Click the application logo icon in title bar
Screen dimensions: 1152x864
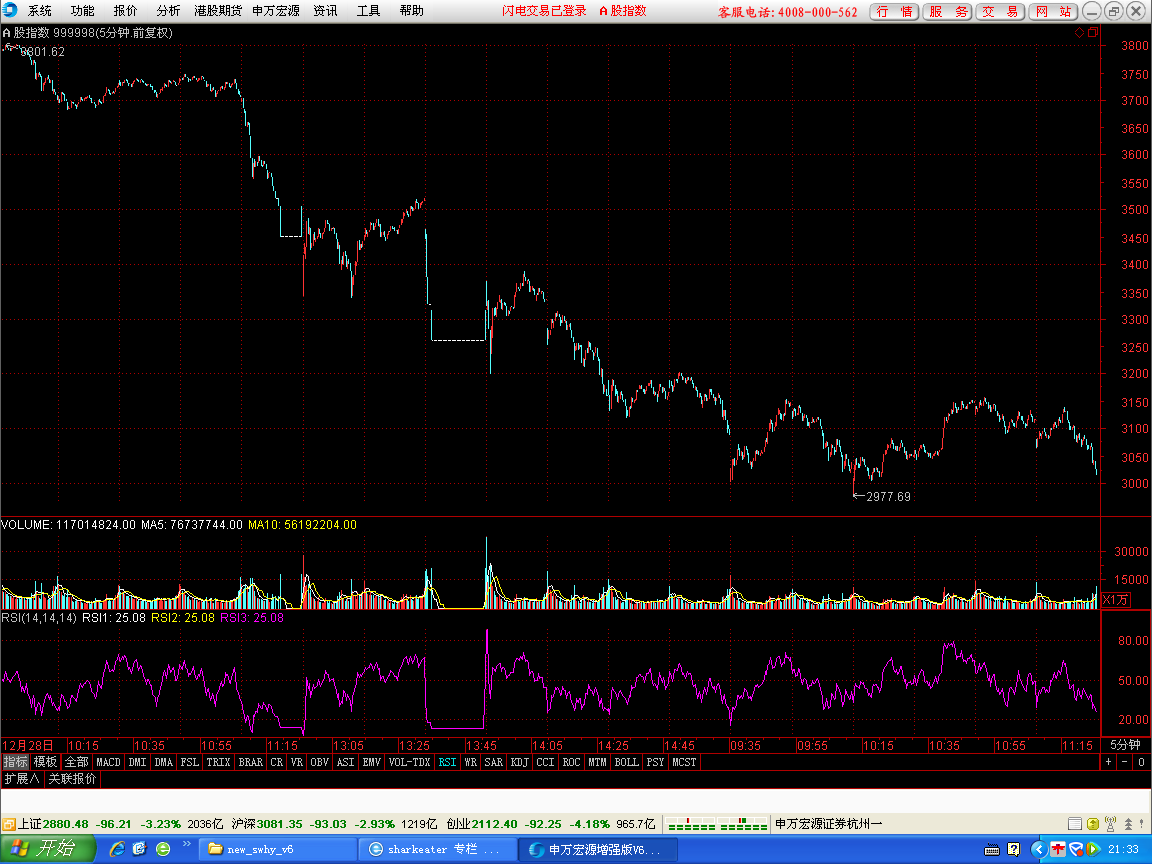(10, 10)
